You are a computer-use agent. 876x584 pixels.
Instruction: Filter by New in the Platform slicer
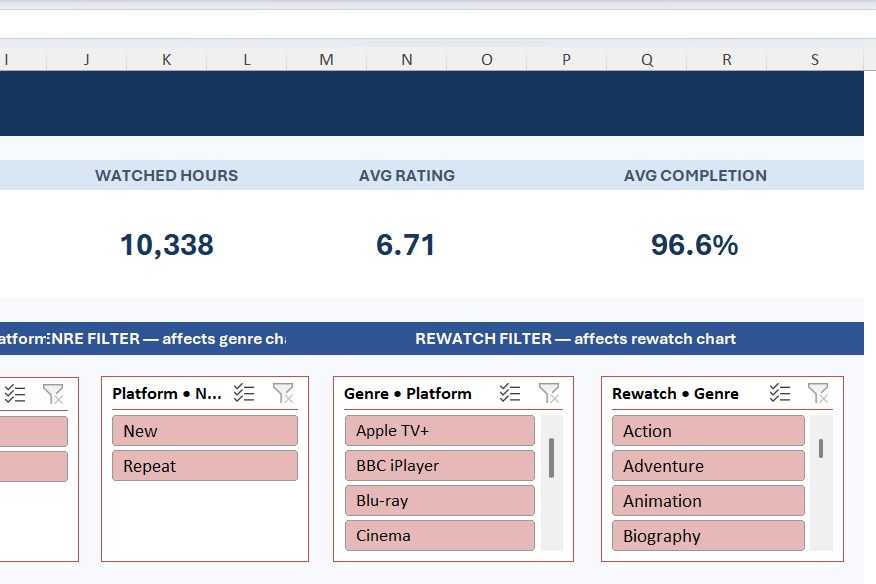coord(205,431)
